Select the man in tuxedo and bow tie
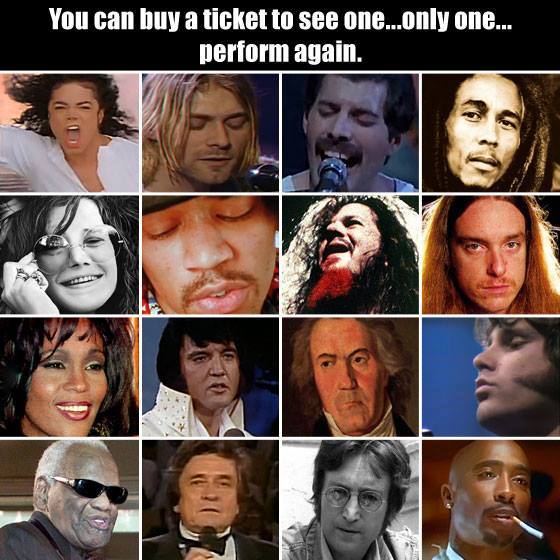Image resolution: width=560 pixels, height=560 pixels. tap(210, 500)
